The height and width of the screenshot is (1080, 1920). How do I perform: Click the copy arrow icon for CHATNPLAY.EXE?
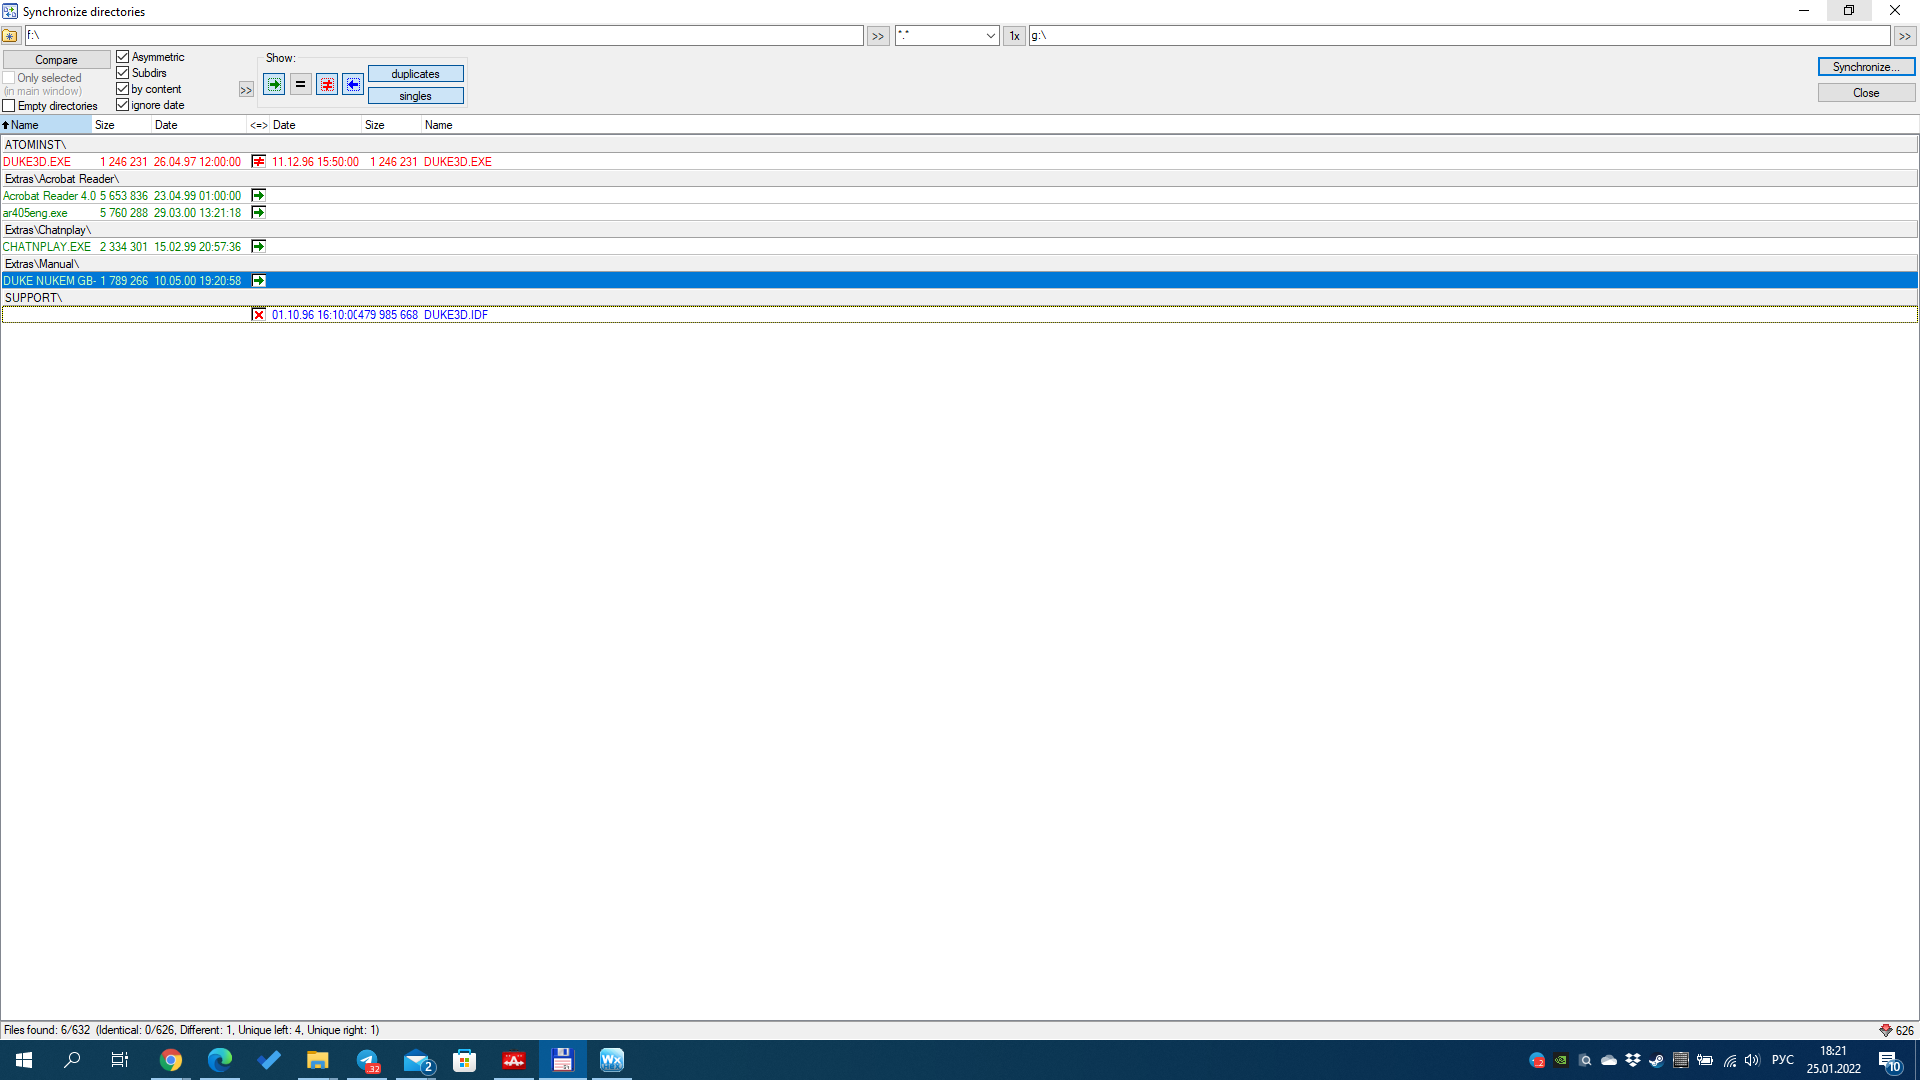(x=259, y=247)
